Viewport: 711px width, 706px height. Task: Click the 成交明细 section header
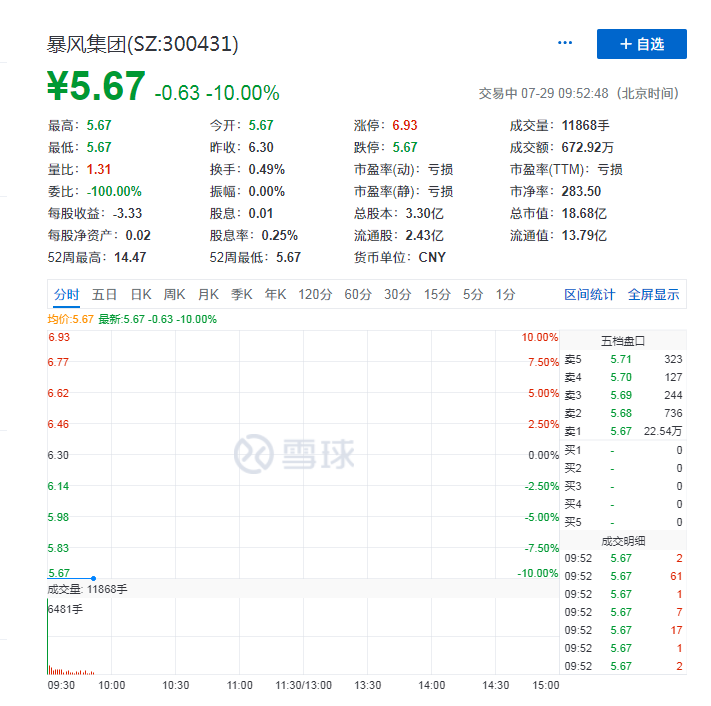pos(623,541)
